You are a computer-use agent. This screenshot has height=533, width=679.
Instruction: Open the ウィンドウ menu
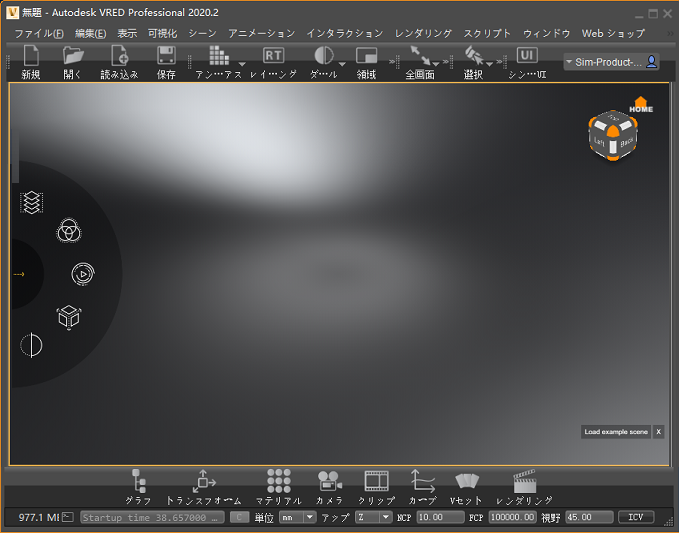click(546, 33)
